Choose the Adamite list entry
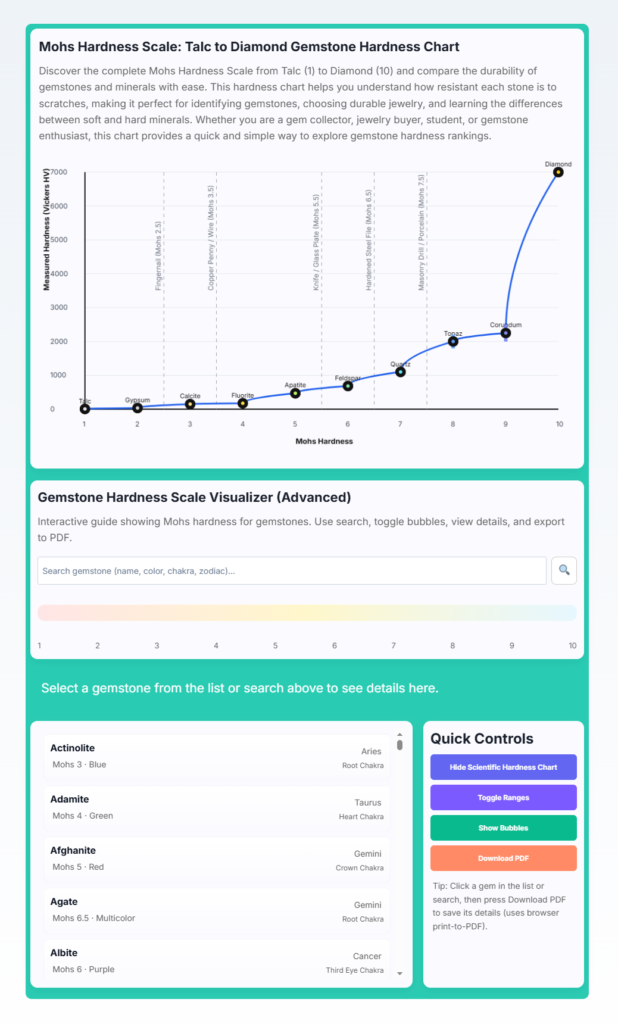Screen dimensions: 618x1024 click(217, 807)
